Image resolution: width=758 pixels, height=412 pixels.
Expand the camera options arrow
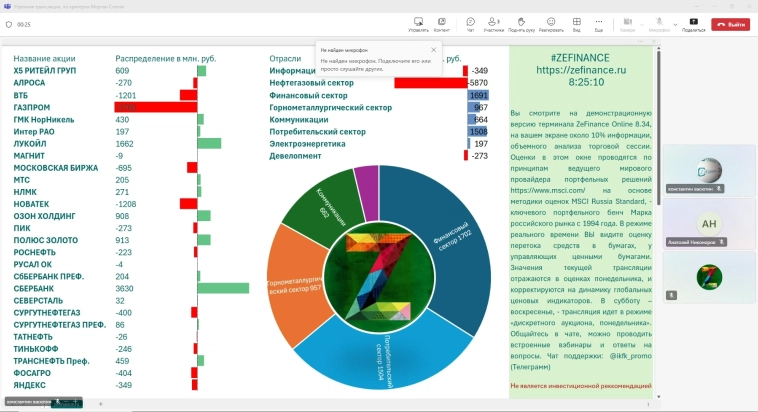(641, 25)
